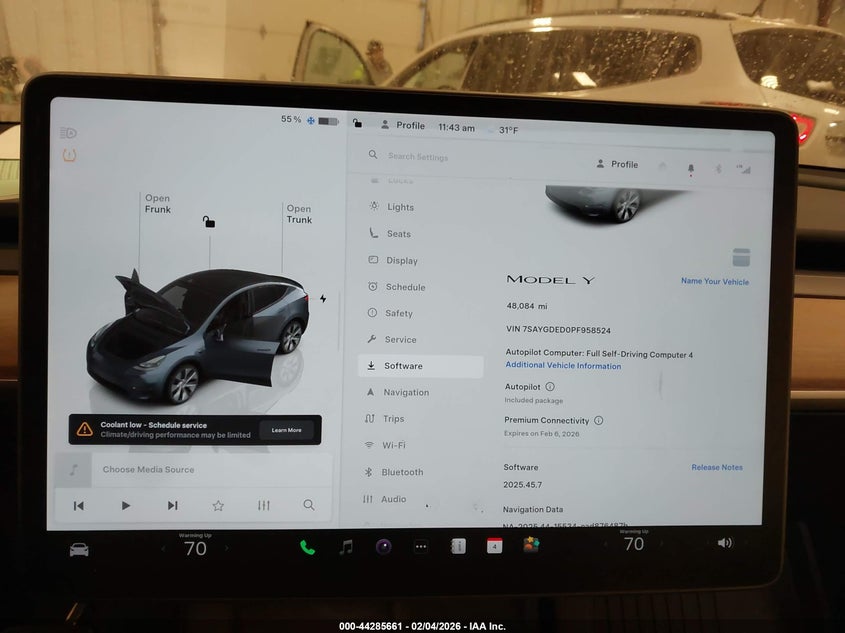Open the purple camera app icon

point(383,547)
